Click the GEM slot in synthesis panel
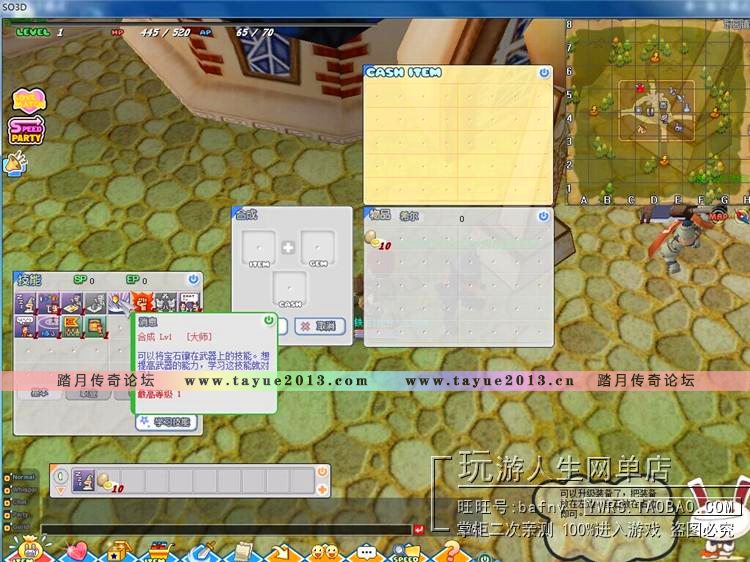This screenshot has width=750, height=562. (318, 248)
